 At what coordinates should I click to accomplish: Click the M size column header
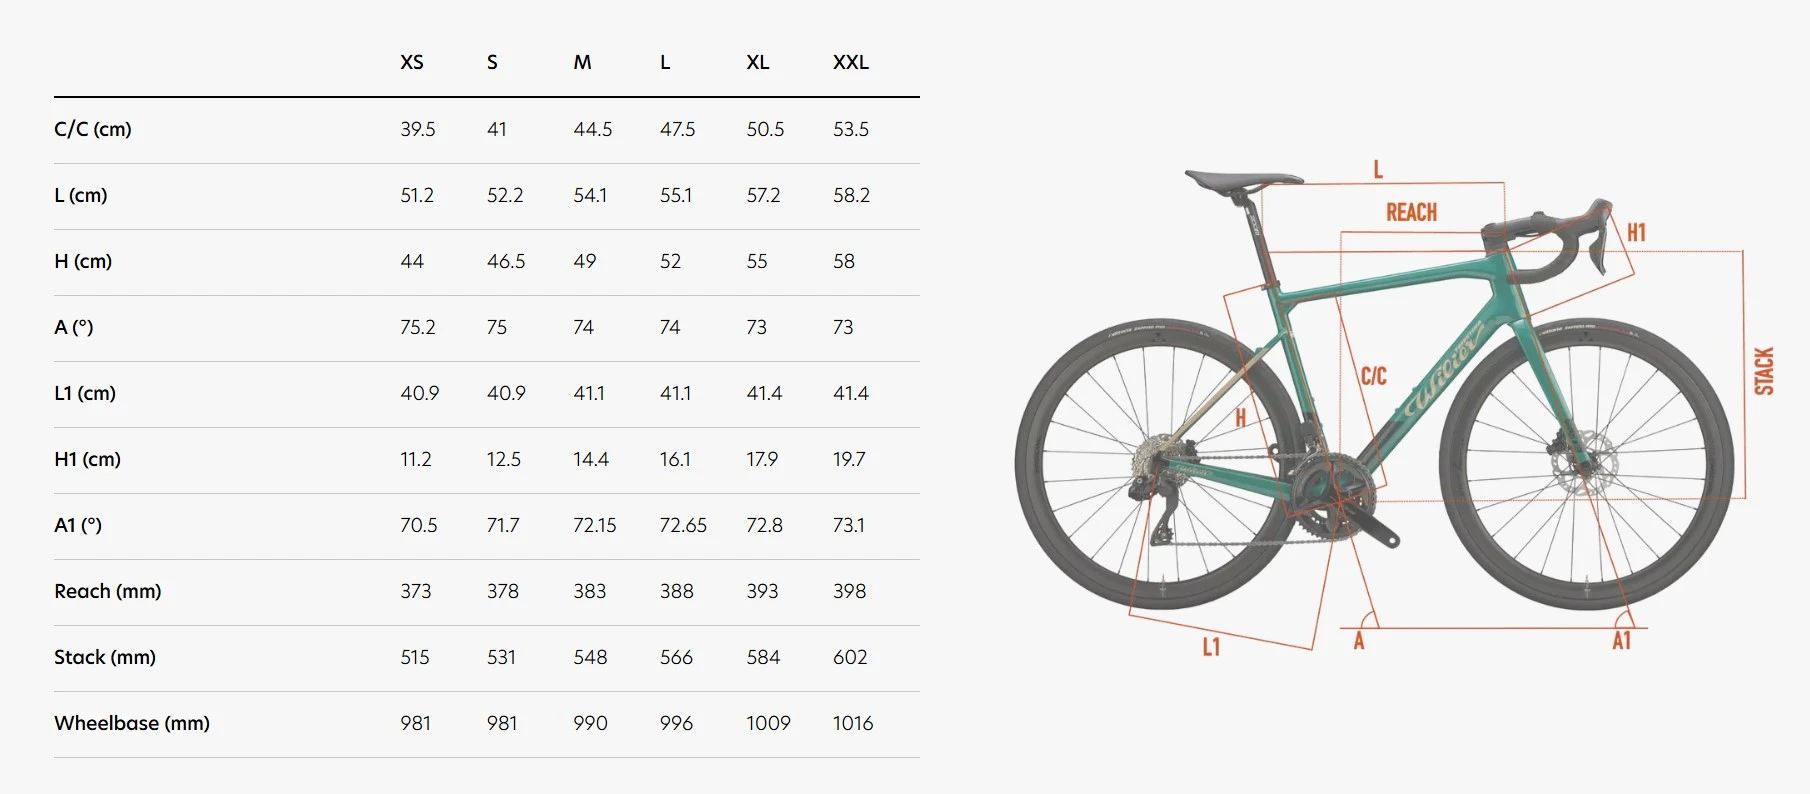[x=582, y=62]
